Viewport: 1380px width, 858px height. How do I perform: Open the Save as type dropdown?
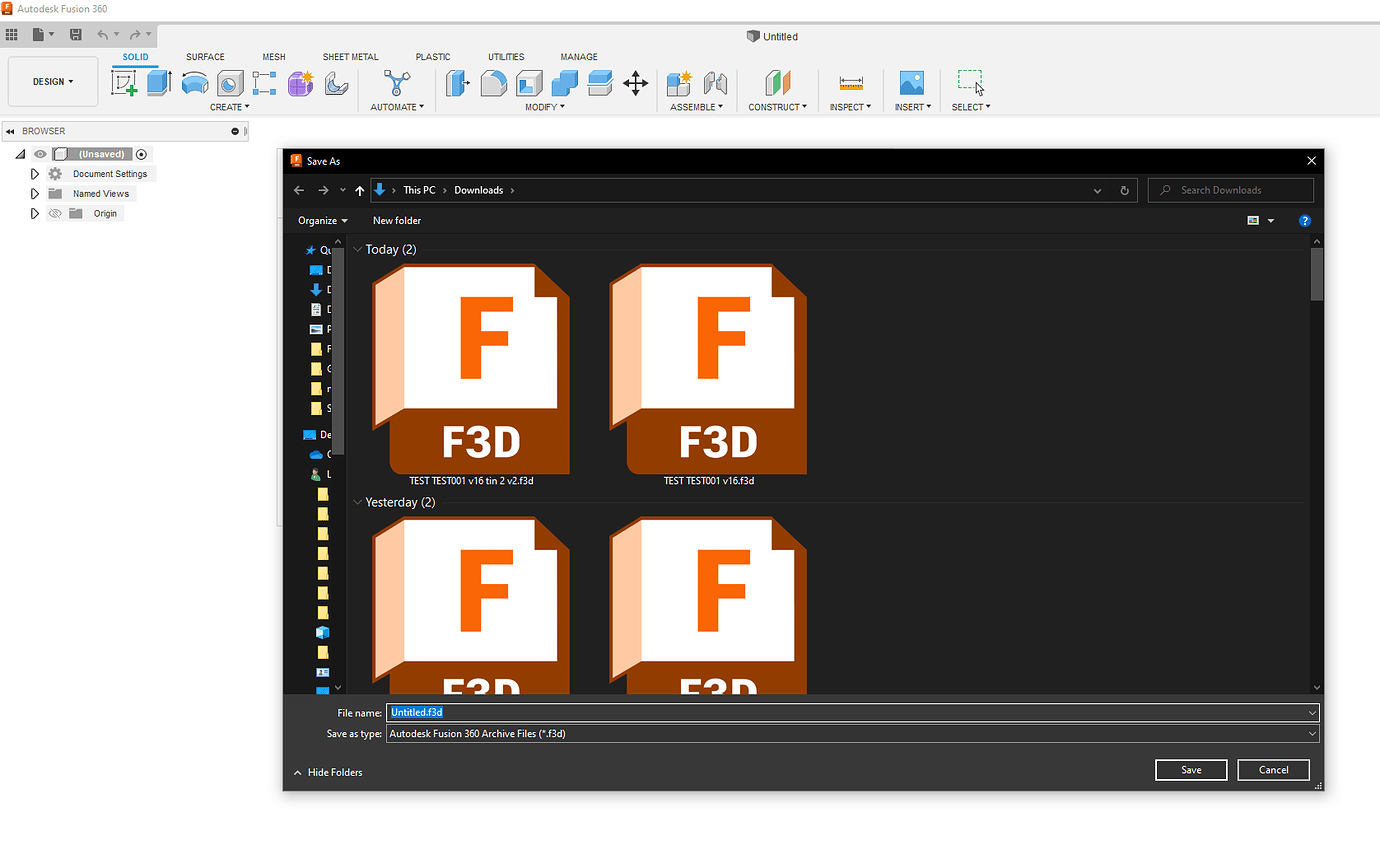(1309, 733)
